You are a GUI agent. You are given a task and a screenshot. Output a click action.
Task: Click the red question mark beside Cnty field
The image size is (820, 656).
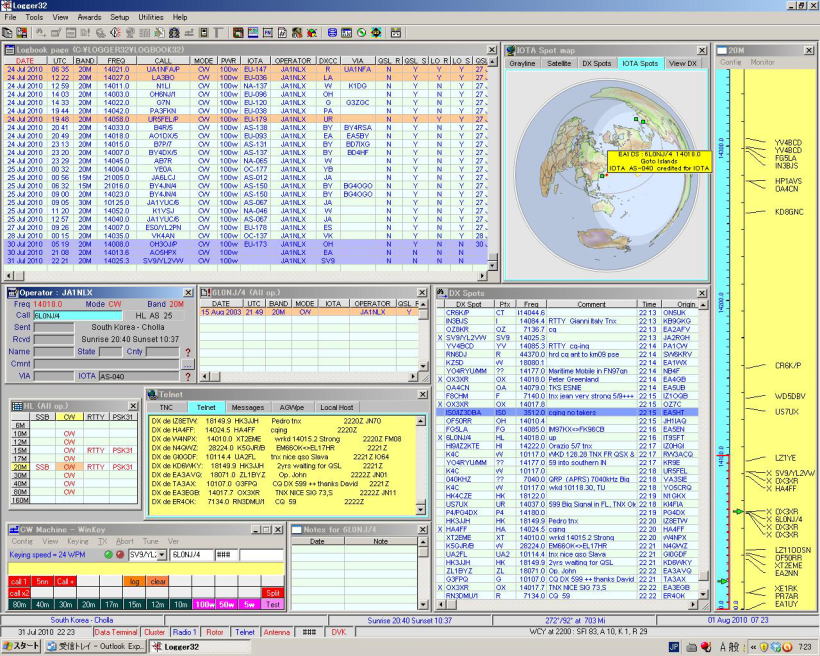pyautogui.click(x=188, y=352)
